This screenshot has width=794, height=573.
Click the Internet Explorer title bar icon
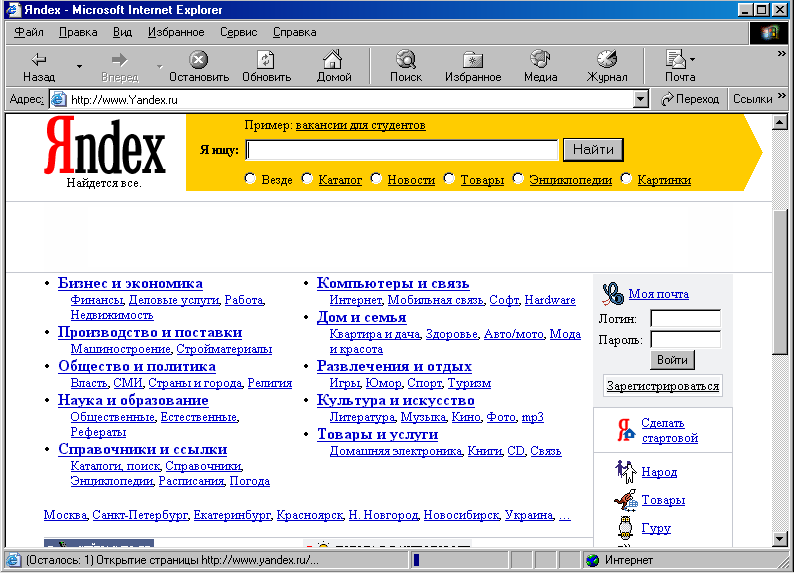coord(13,10)
